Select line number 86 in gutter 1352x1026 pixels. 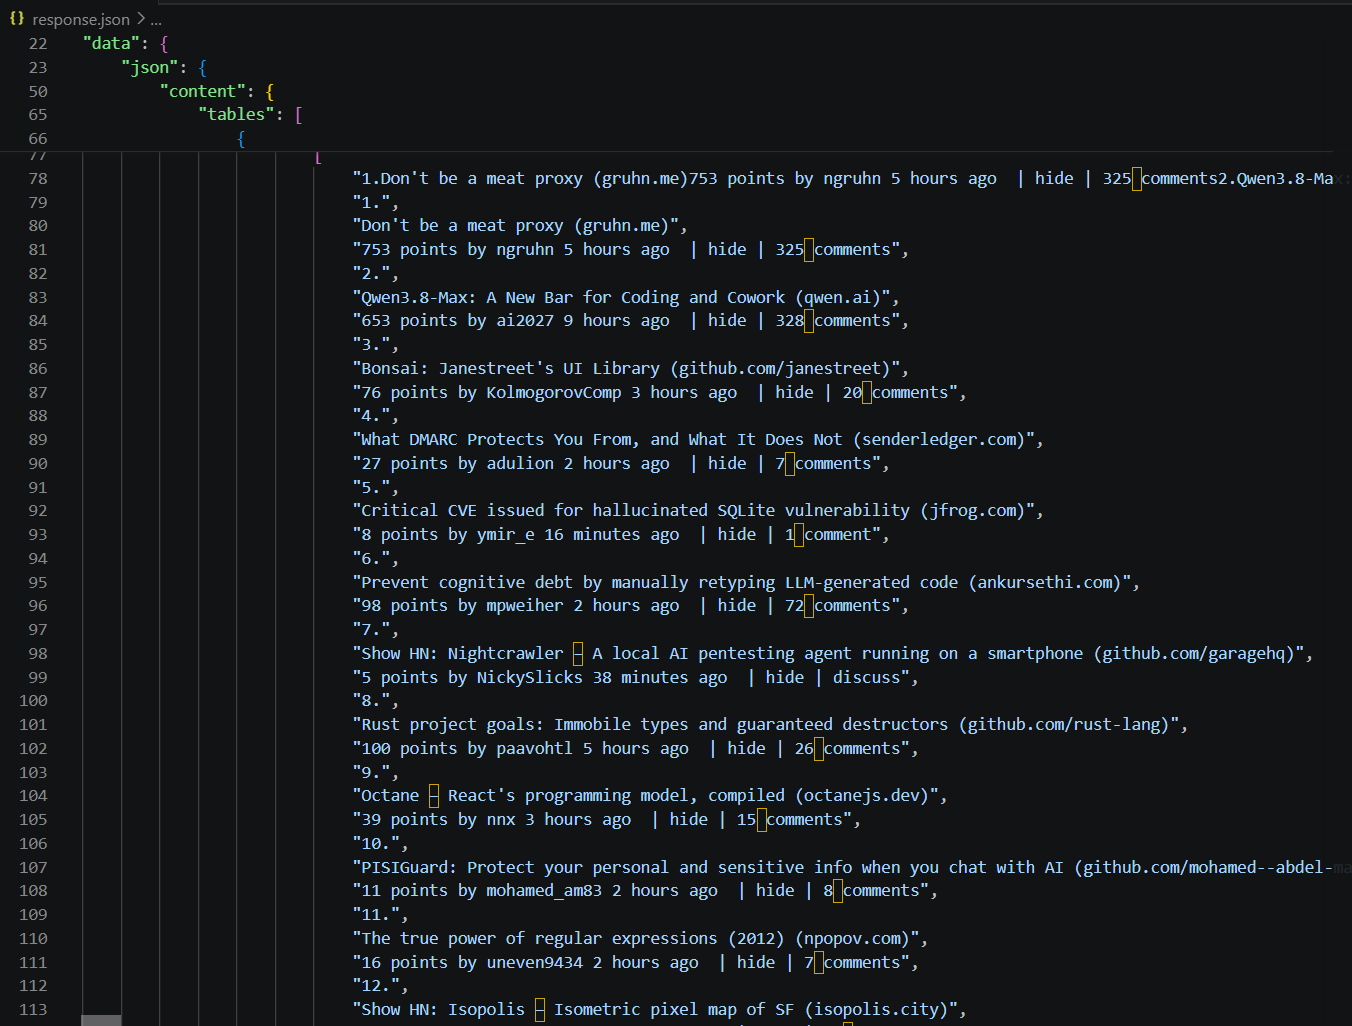[38, 369]
